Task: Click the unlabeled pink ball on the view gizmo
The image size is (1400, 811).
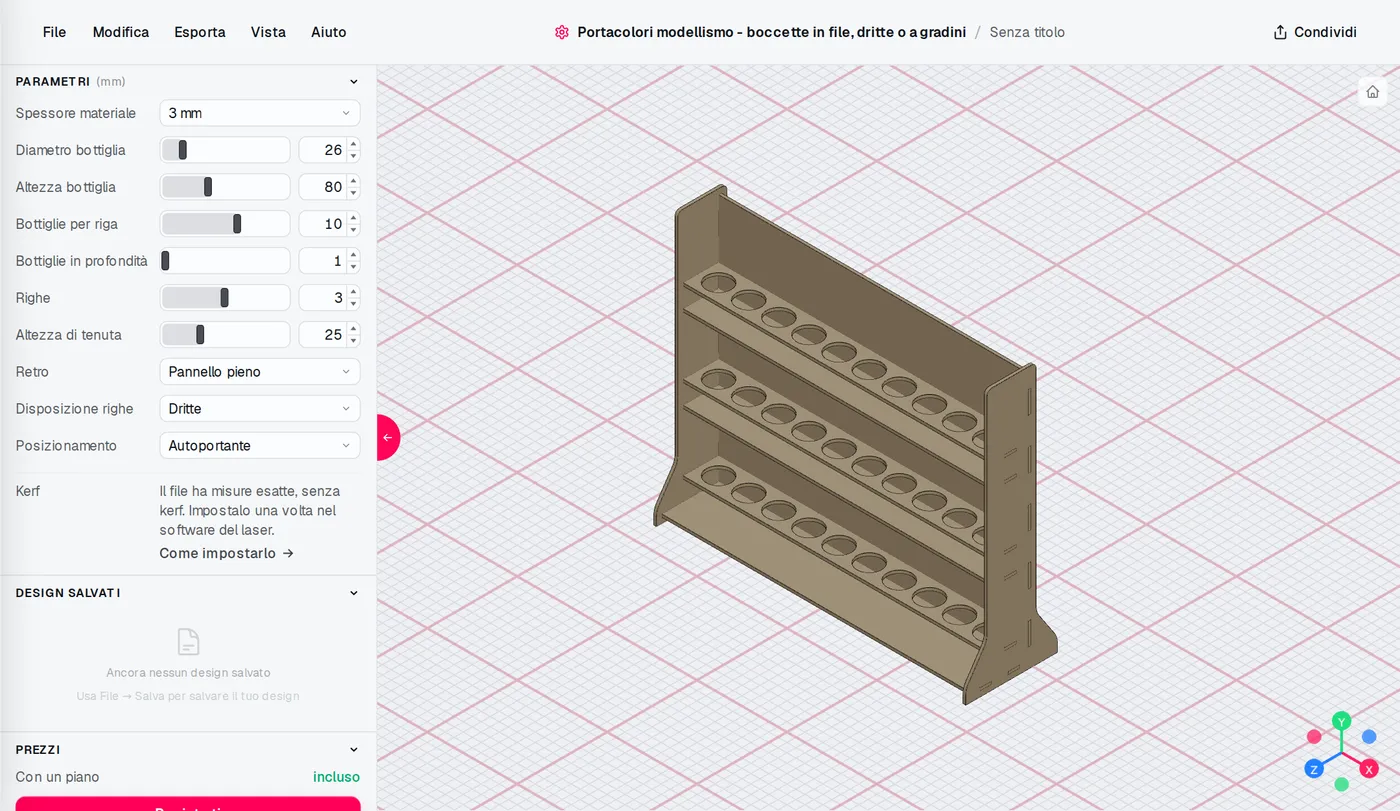Action: coord(1314,737)
